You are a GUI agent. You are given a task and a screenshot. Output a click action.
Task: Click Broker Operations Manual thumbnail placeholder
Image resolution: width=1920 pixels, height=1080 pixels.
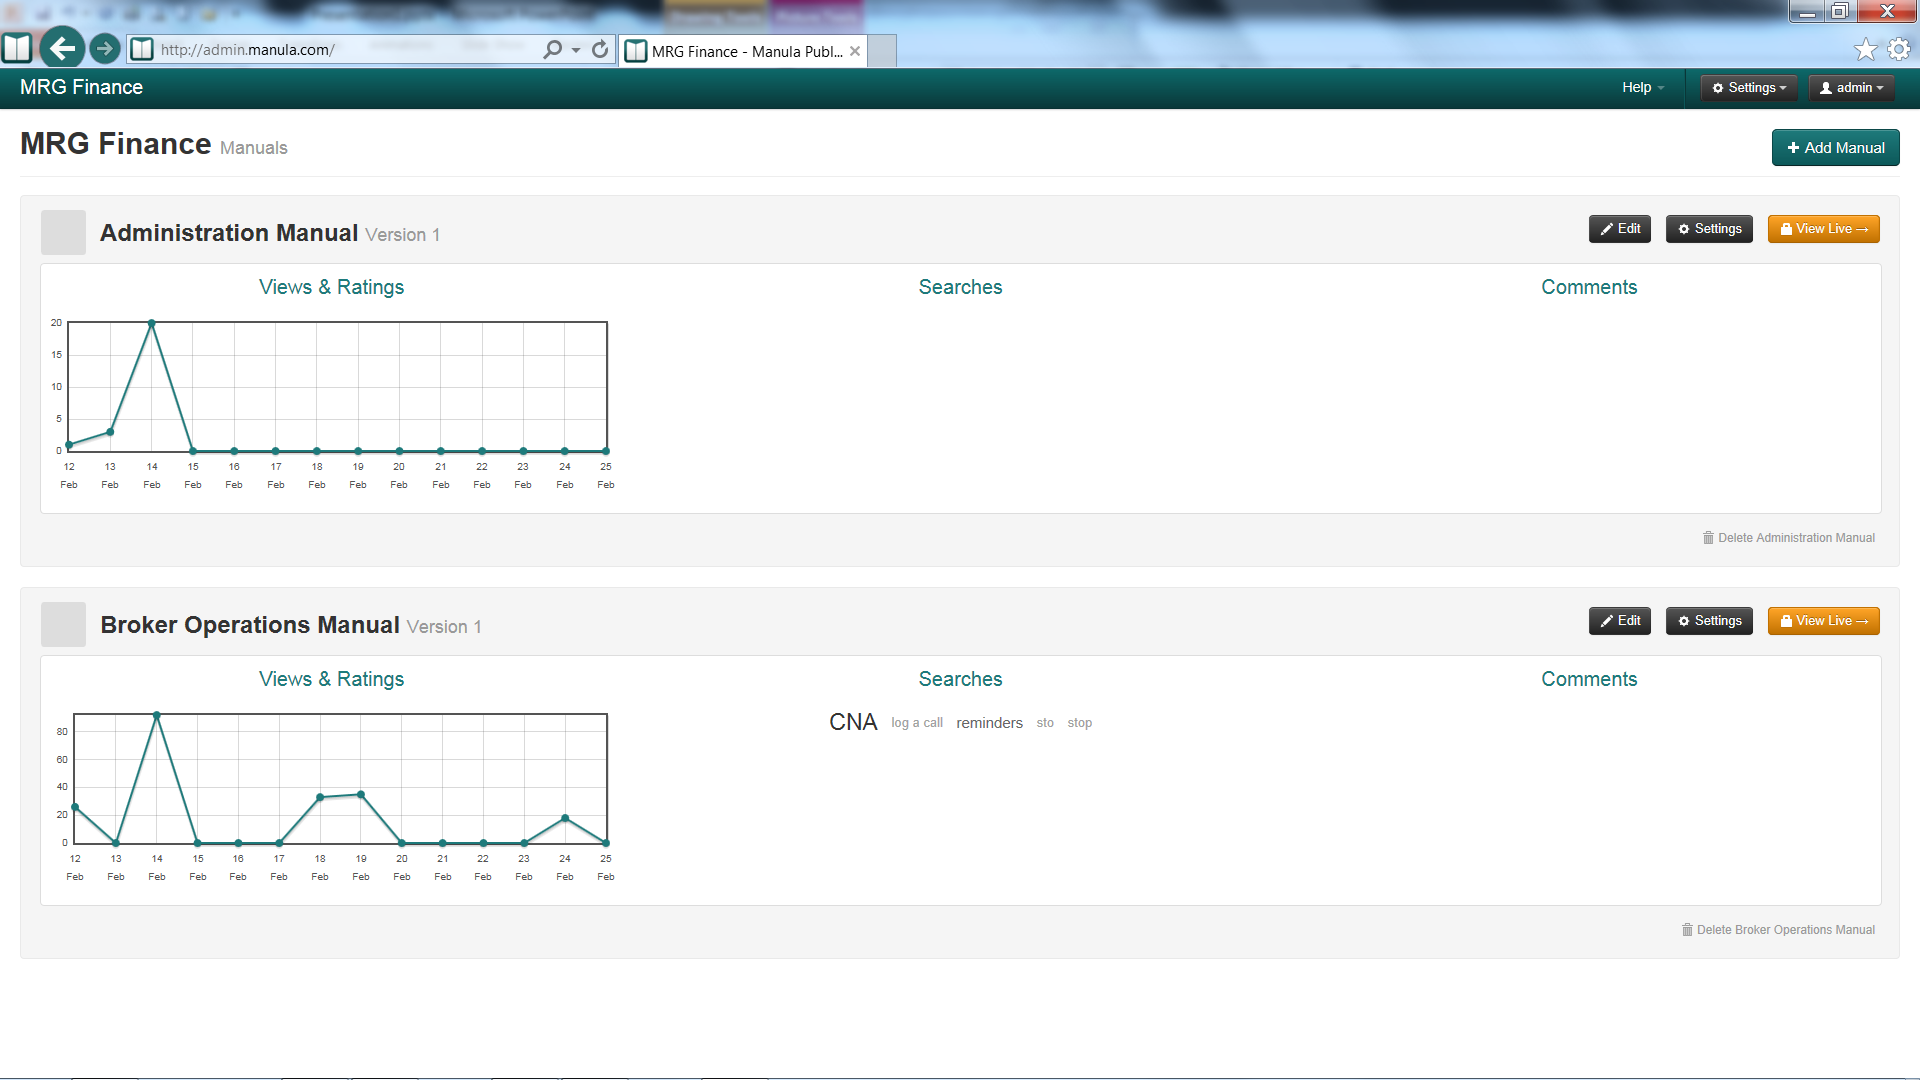[63, 624]
